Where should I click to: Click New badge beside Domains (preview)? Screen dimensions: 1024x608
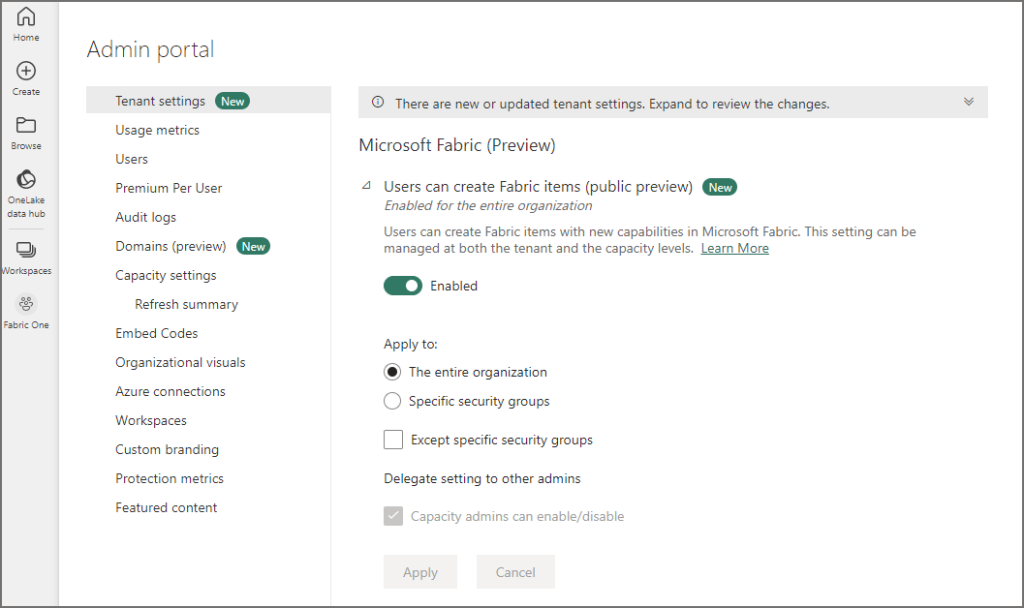253,246
